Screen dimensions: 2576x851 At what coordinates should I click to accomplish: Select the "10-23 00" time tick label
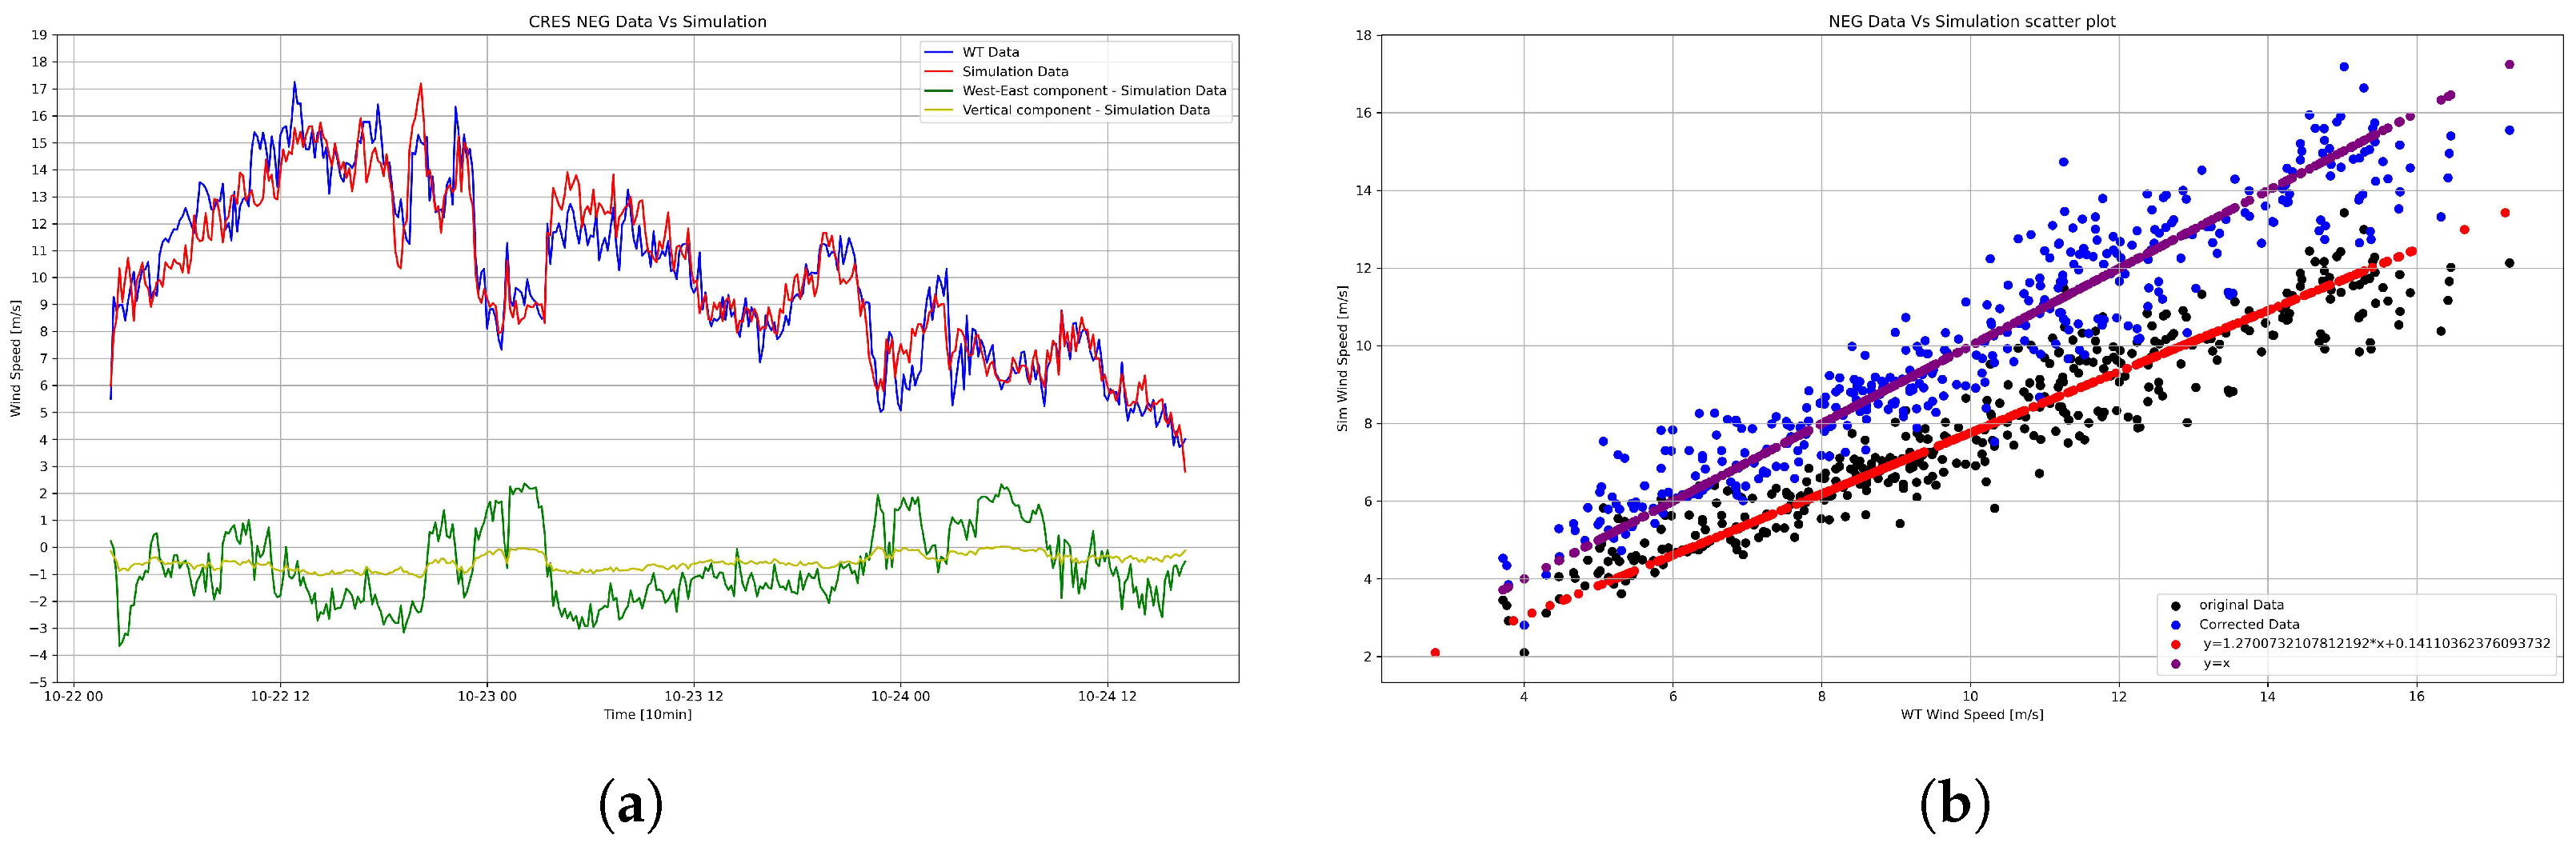[x=488, y=695]
